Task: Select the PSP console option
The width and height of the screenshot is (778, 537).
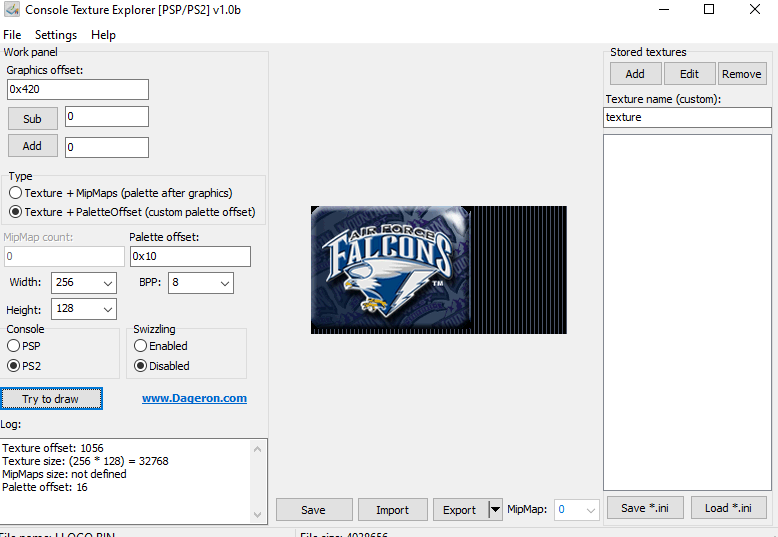Action: coord(24,346)
